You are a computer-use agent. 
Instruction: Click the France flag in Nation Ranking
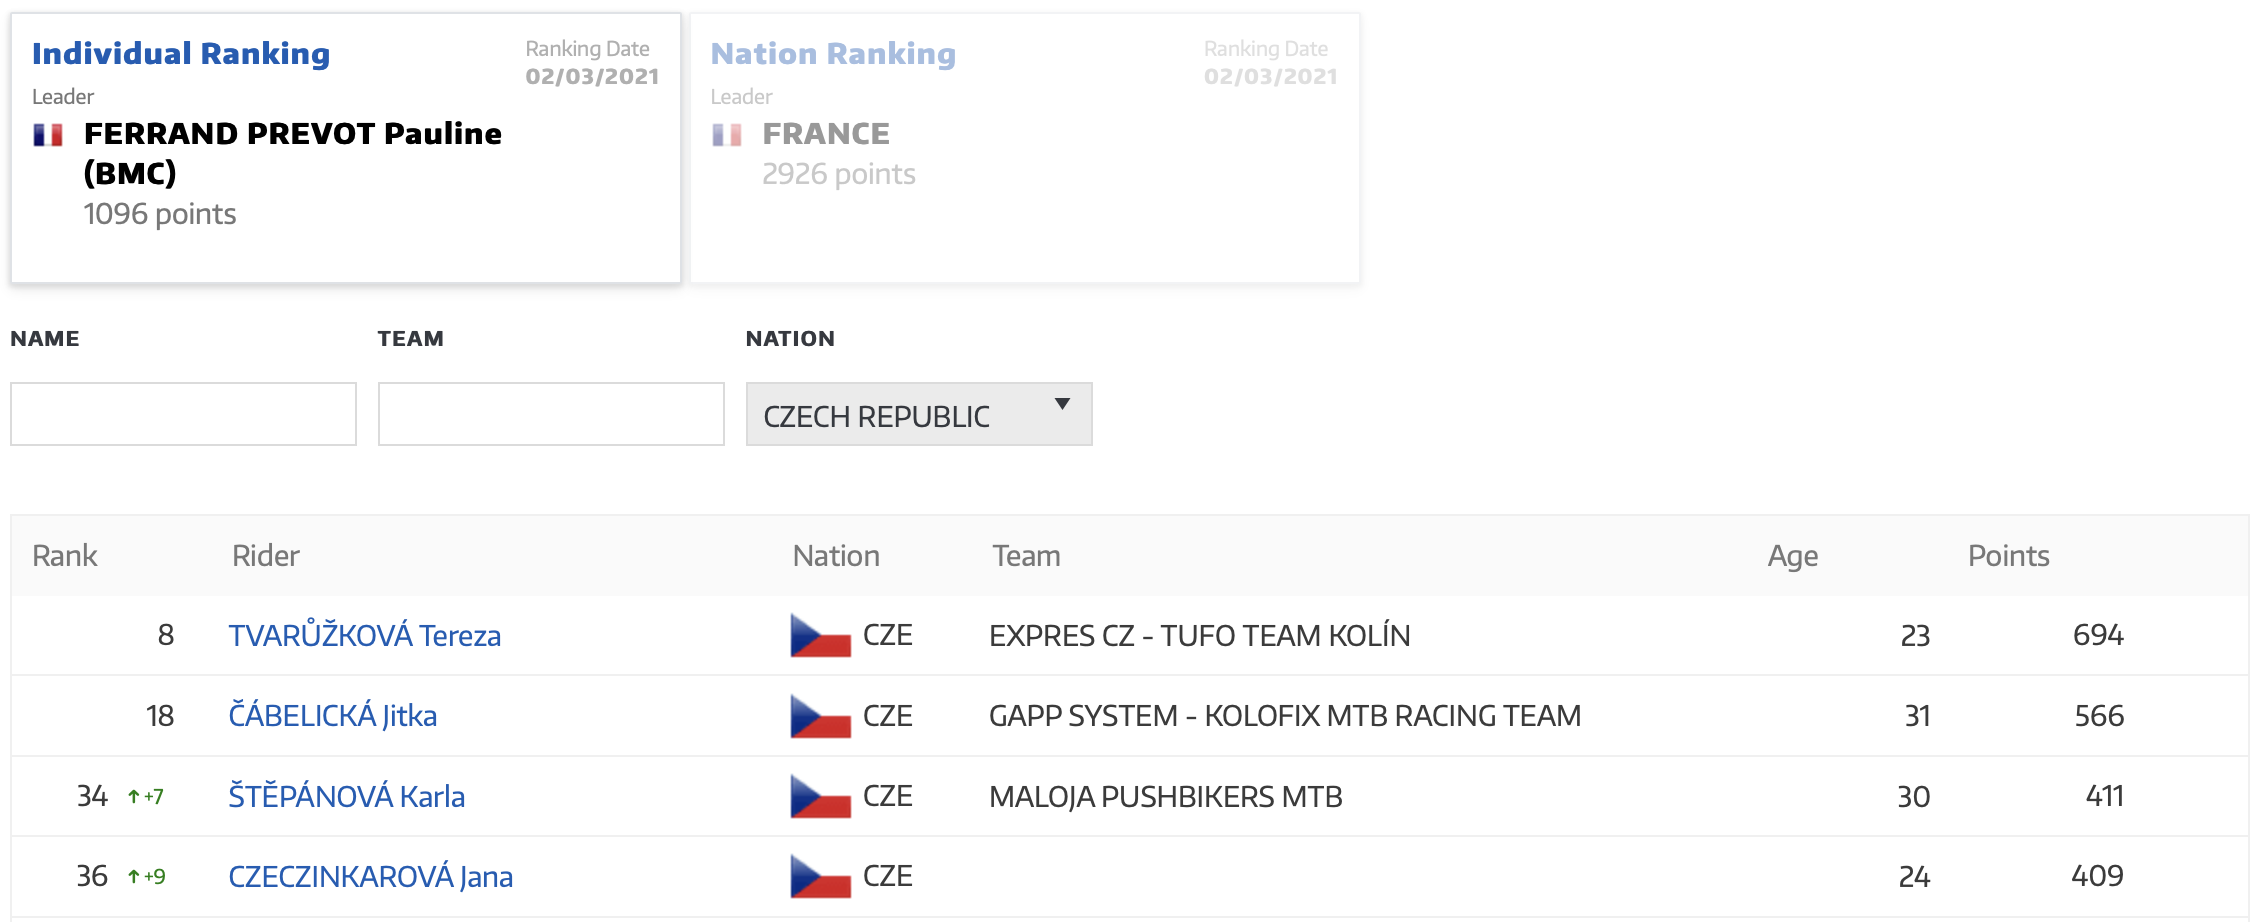(727, 134)
